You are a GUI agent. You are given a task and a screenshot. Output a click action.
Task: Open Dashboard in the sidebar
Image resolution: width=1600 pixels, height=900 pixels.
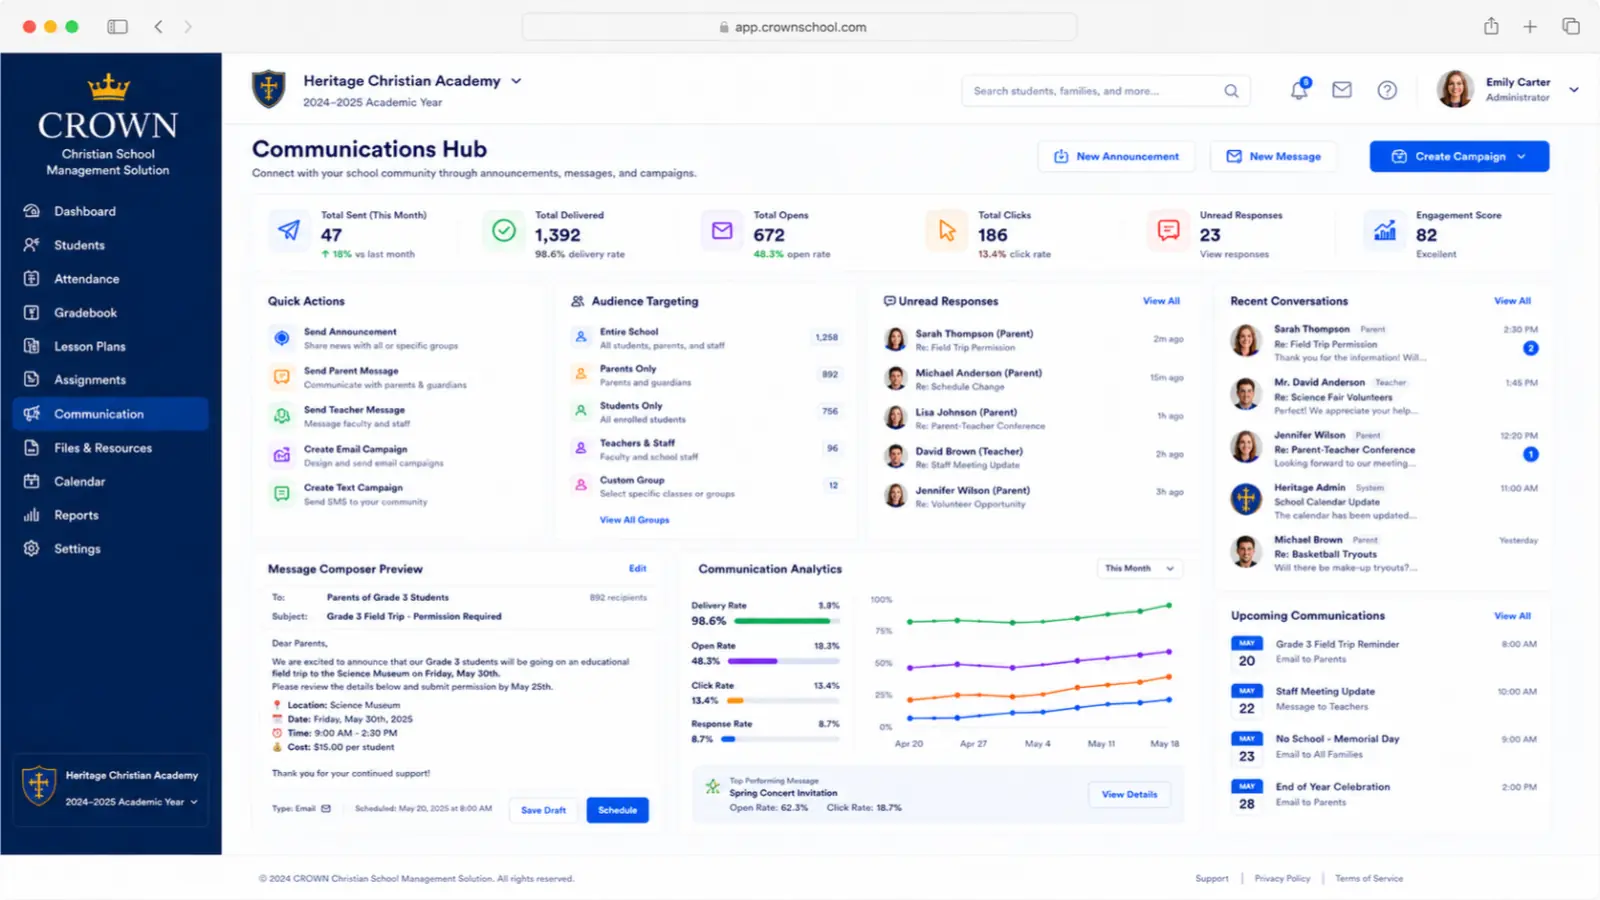[110, 211]
